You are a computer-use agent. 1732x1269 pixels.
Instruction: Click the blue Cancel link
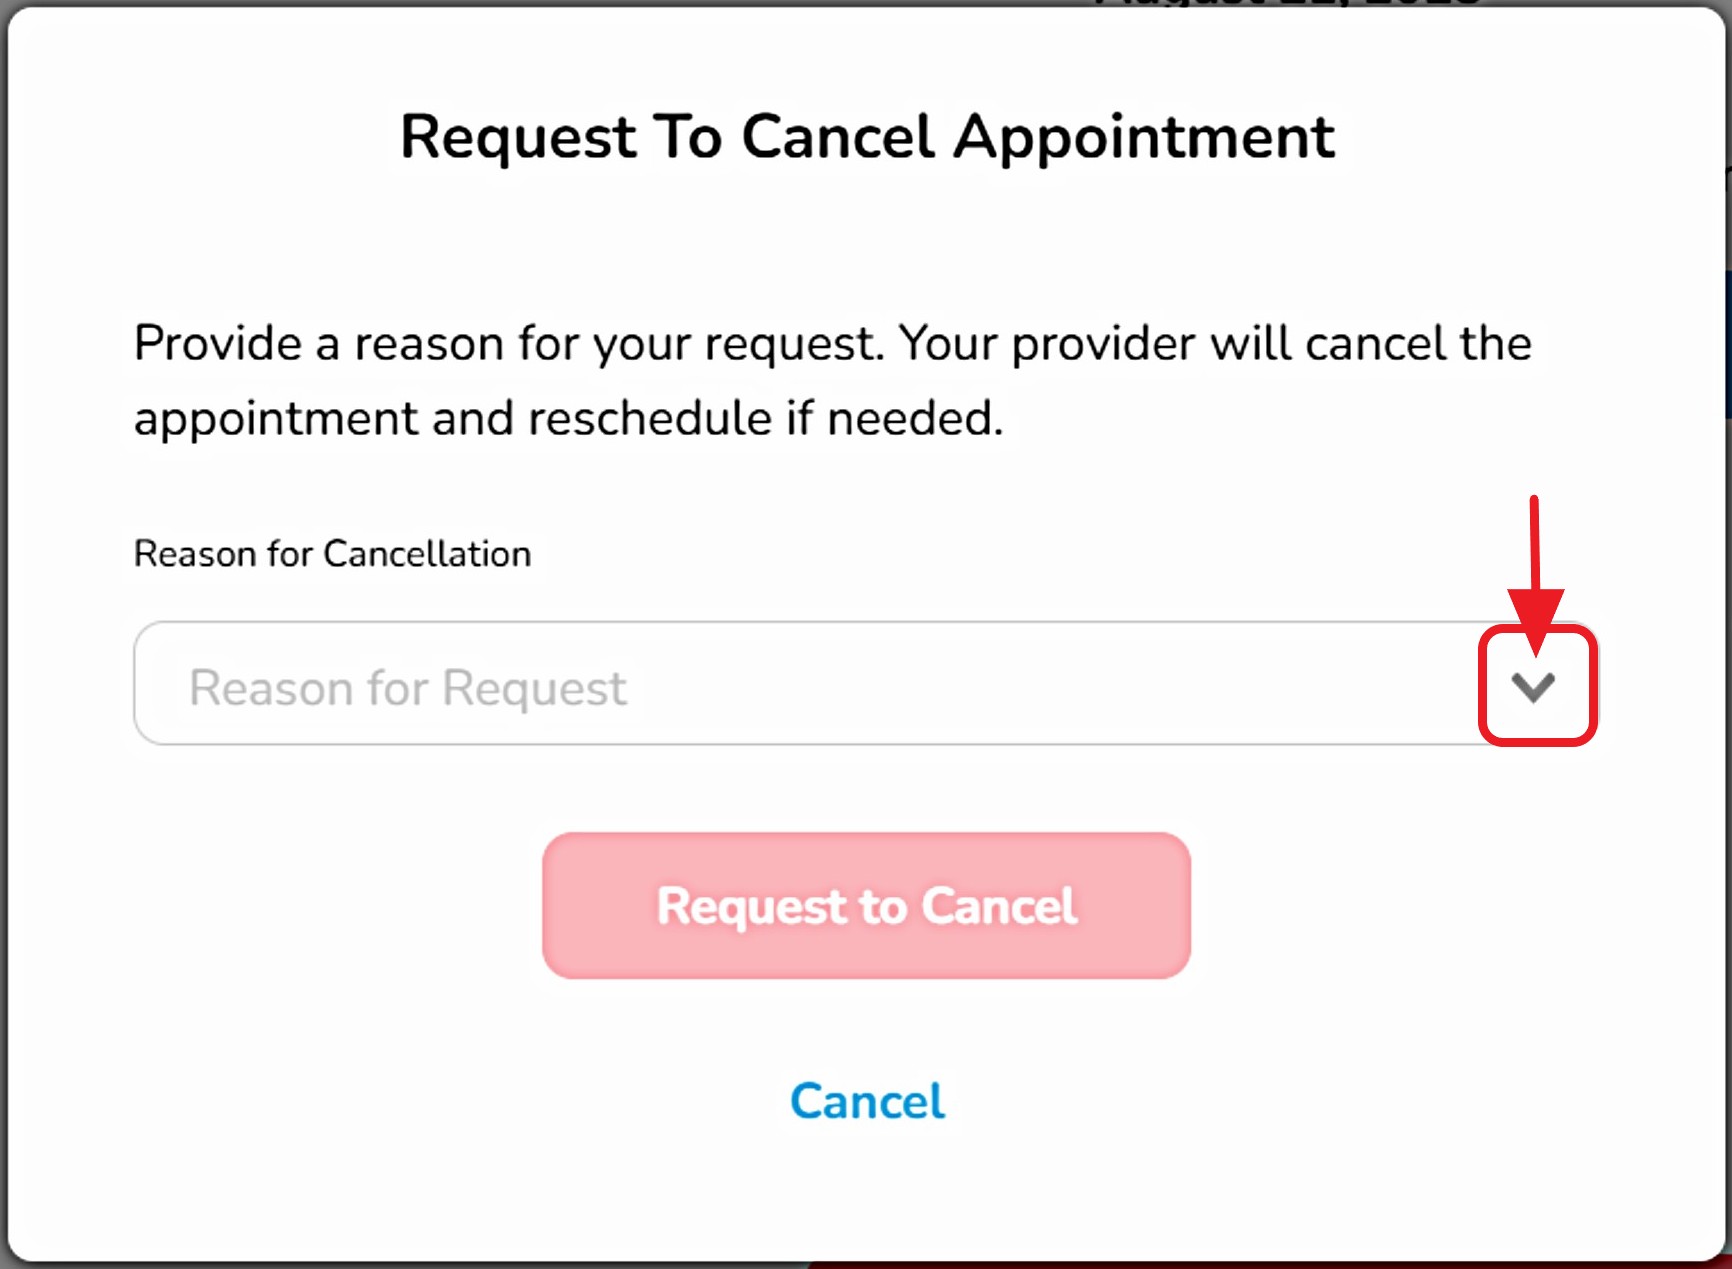click(867, 1101)
